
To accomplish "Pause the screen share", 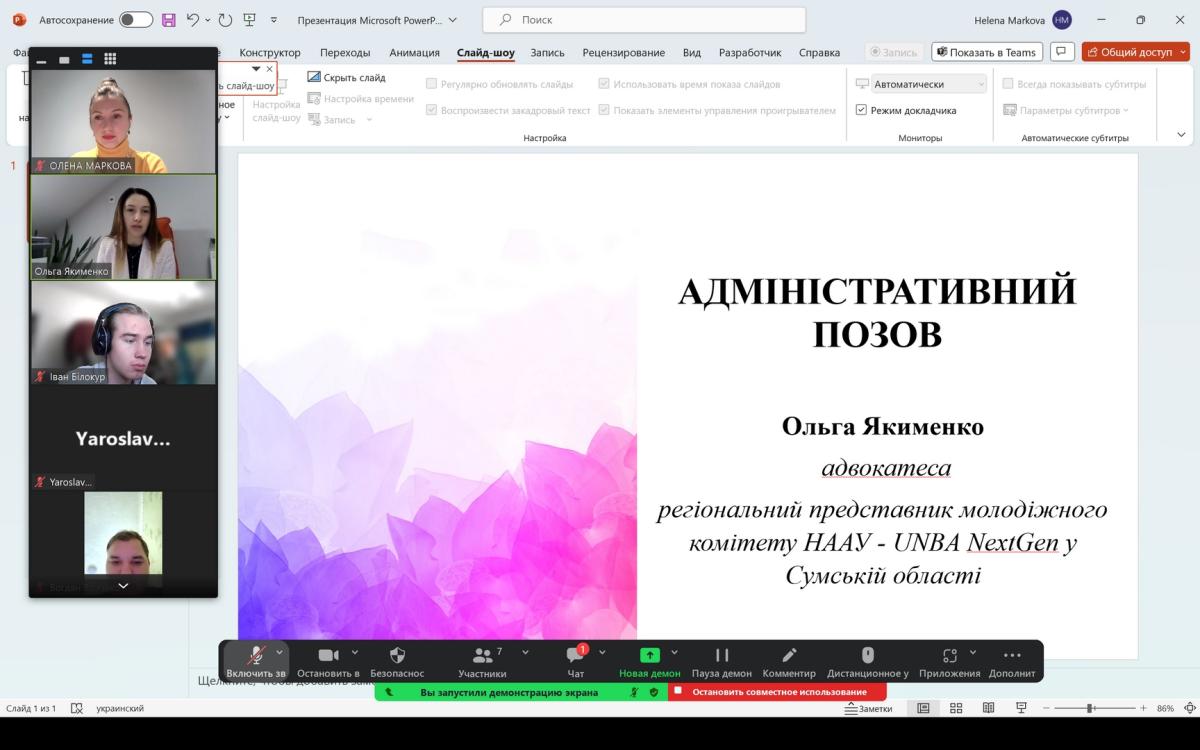I will 722,658.
